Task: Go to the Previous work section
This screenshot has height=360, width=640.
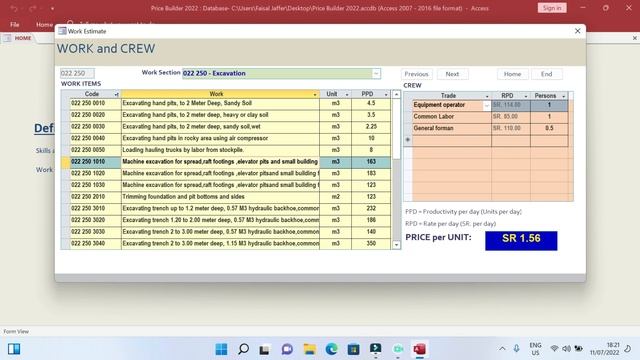Action: [x=416, y=74]
